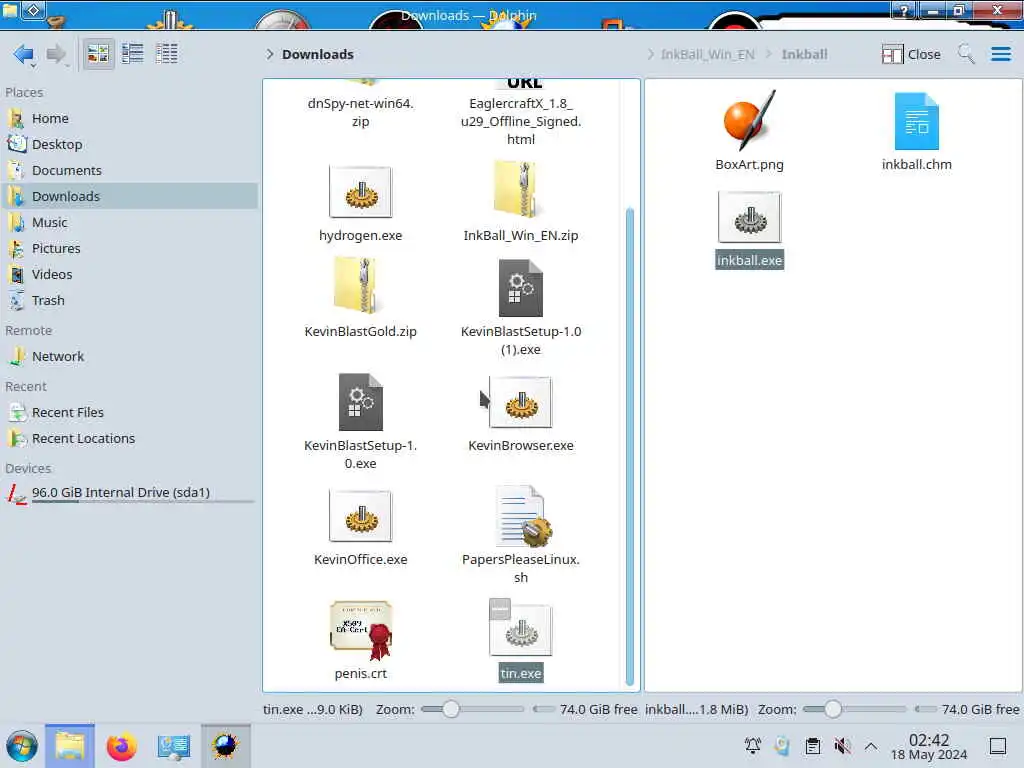Select the certificate .crt file icon

[x=362, y=630]
